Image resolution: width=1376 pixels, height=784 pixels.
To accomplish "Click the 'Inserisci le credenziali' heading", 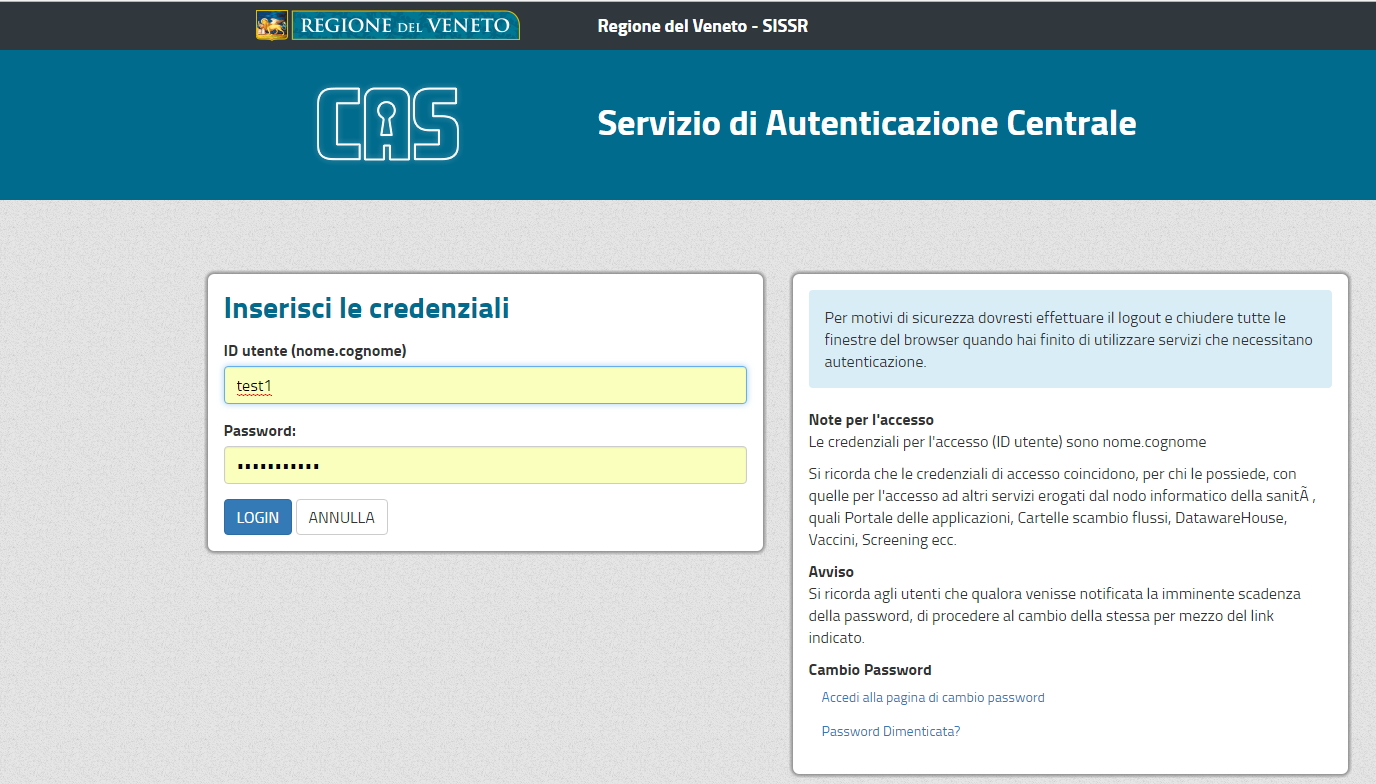I will (x=366, y=308).
